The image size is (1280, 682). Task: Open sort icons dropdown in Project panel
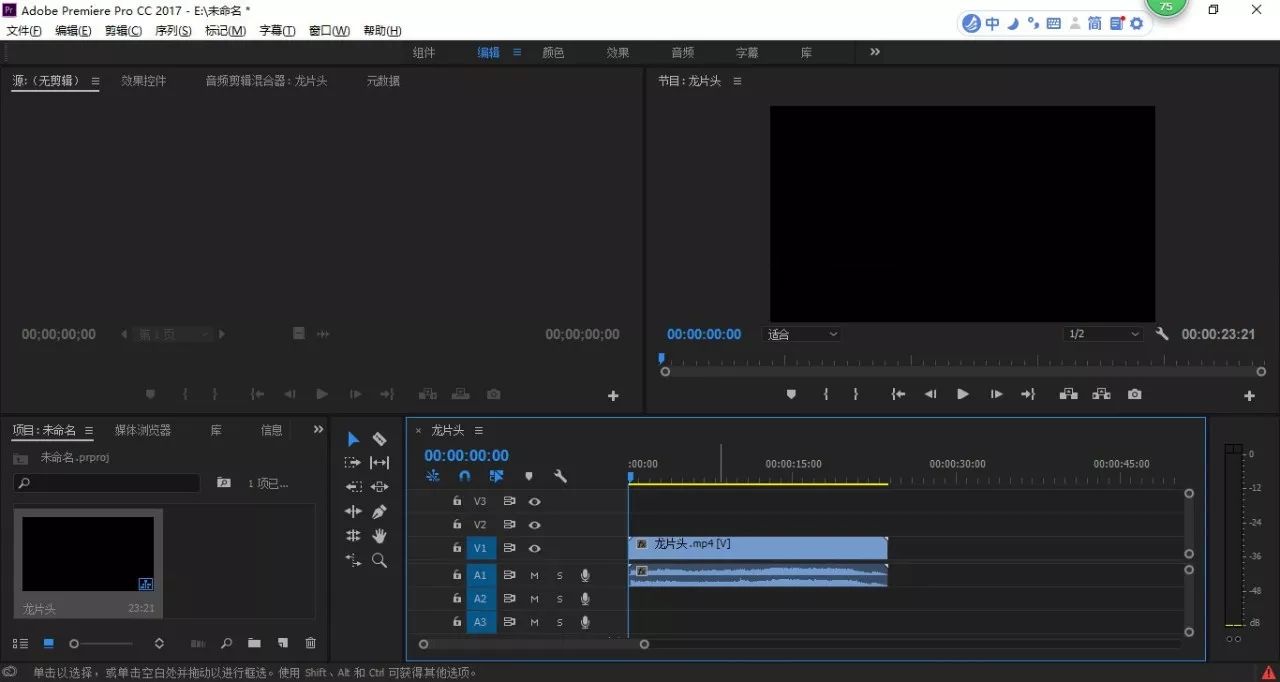tap(159, 643)
